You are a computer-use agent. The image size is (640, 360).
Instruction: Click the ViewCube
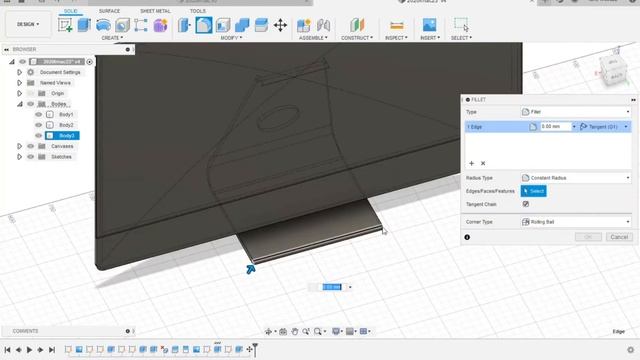click(613, 70)
